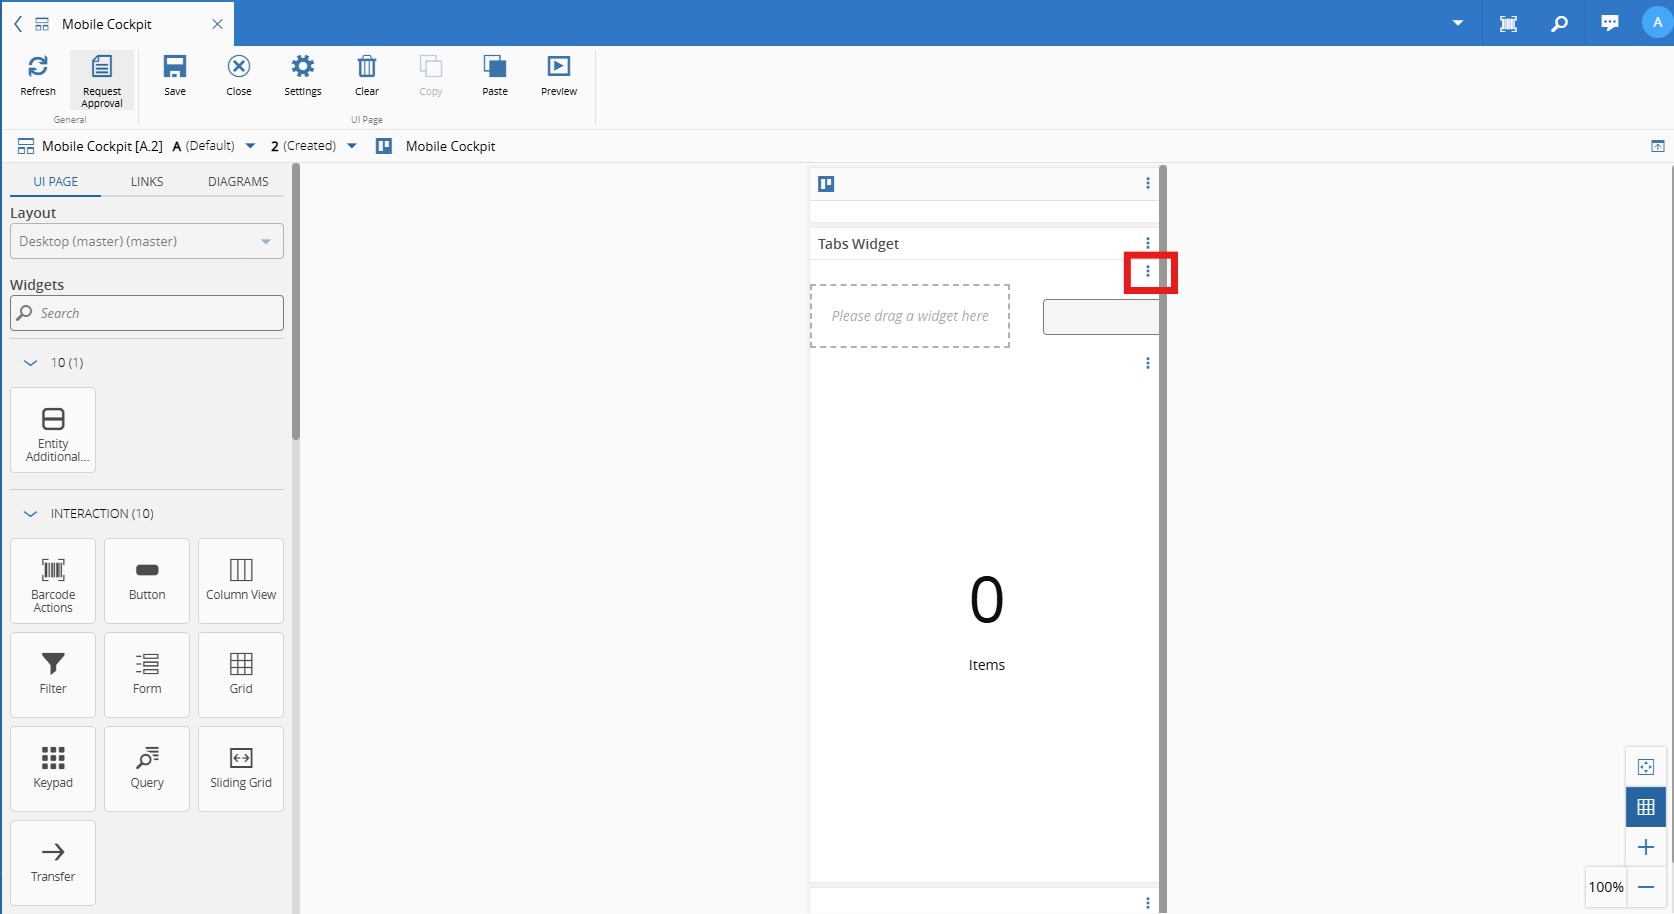Viewport: 1674px width, 914px height.
Task: Switch to the LINKS tab
Action: pyautogui.click(x=147, y=182)
